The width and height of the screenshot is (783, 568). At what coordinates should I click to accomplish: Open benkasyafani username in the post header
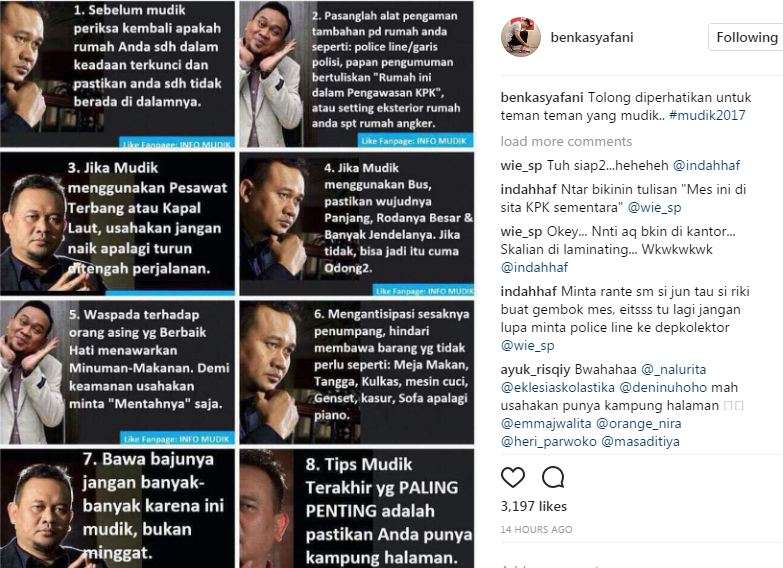pos(592,37)
